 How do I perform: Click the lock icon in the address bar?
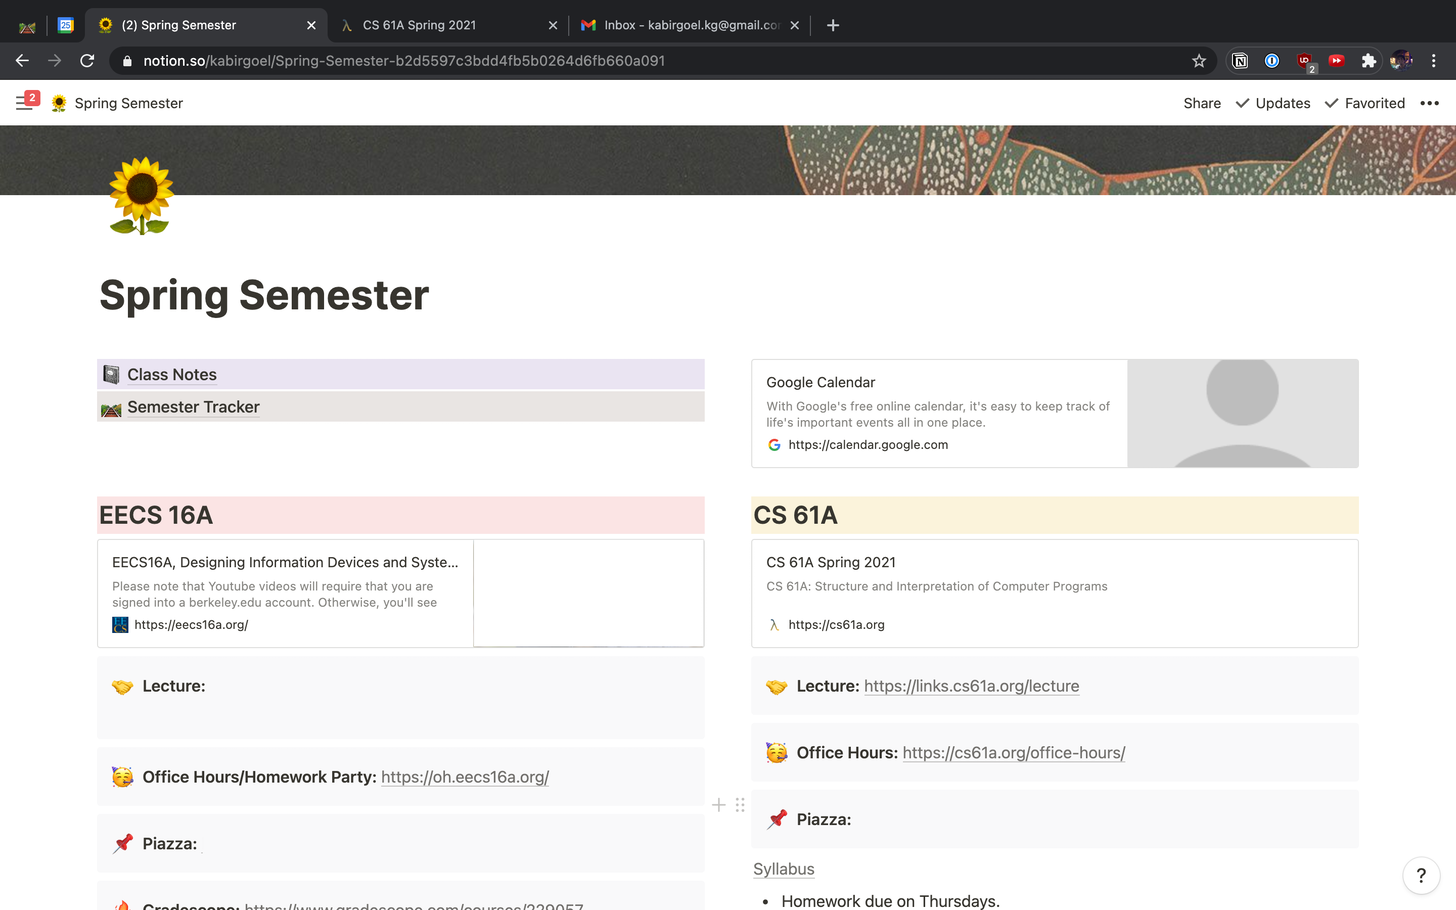pos(127,61)
